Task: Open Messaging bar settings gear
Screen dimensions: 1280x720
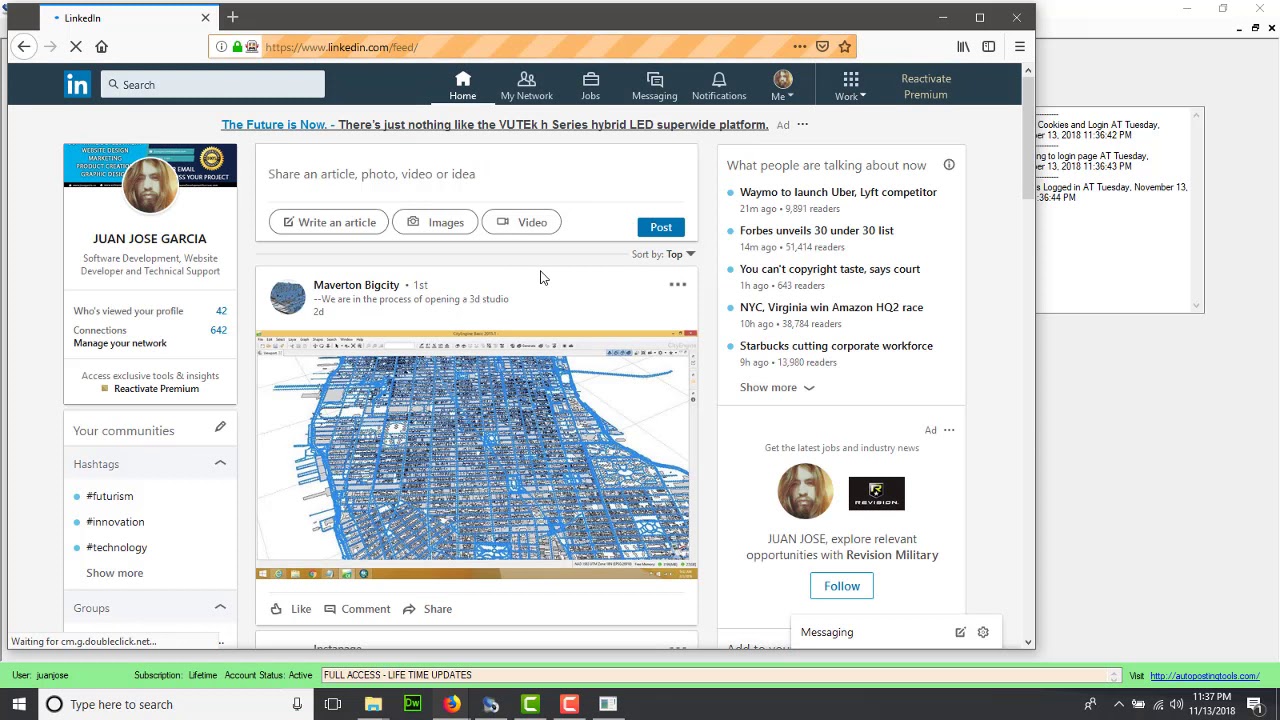Action: [983, 632]
